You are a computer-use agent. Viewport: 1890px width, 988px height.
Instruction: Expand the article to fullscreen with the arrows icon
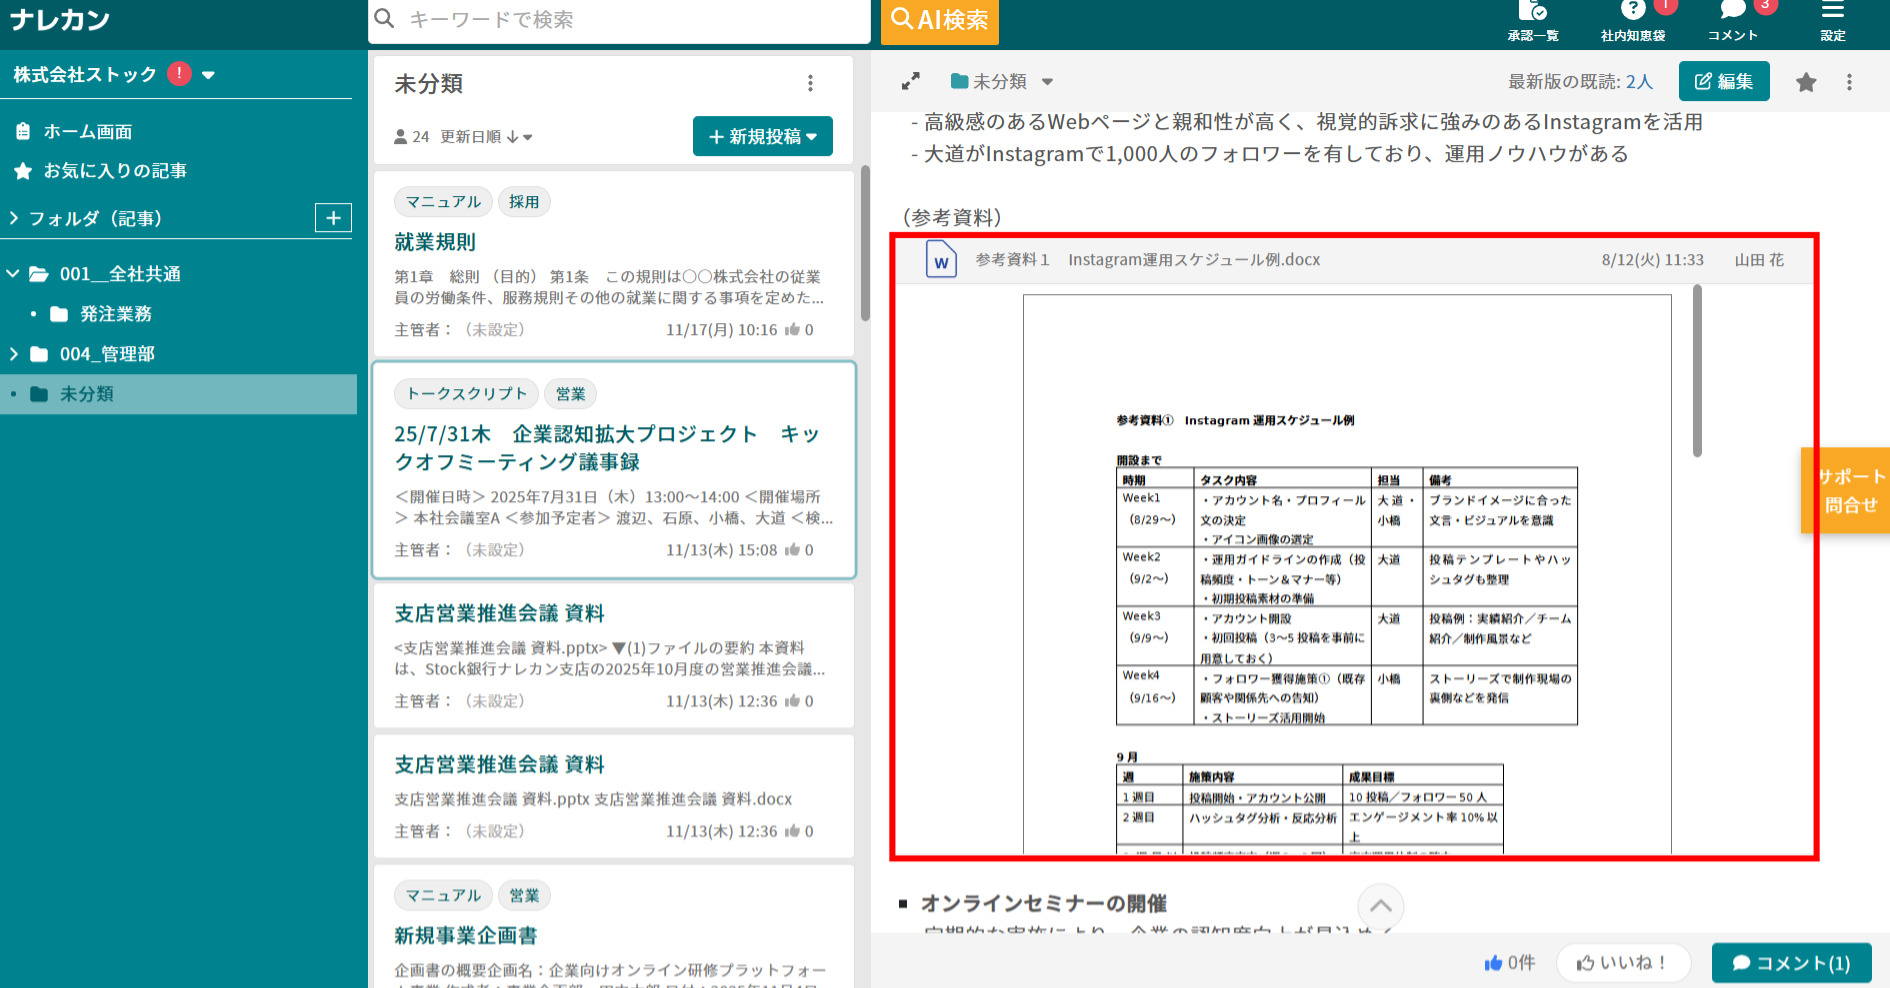[x=911, y=81]
